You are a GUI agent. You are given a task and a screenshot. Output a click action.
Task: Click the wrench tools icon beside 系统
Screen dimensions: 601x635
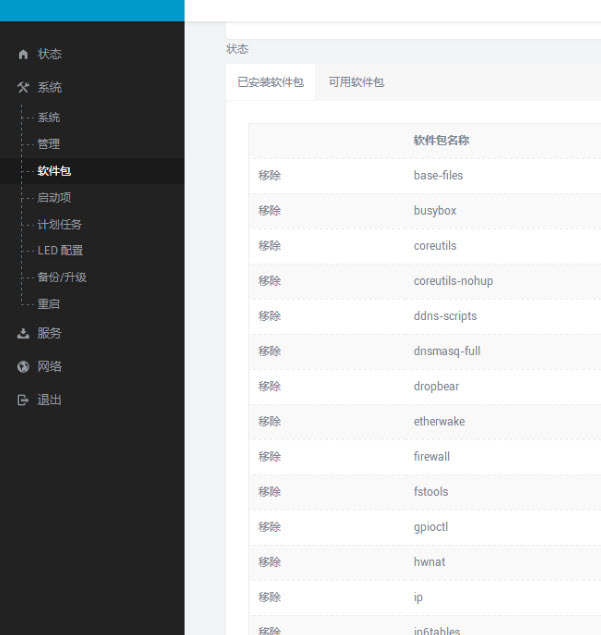(23, 87)
